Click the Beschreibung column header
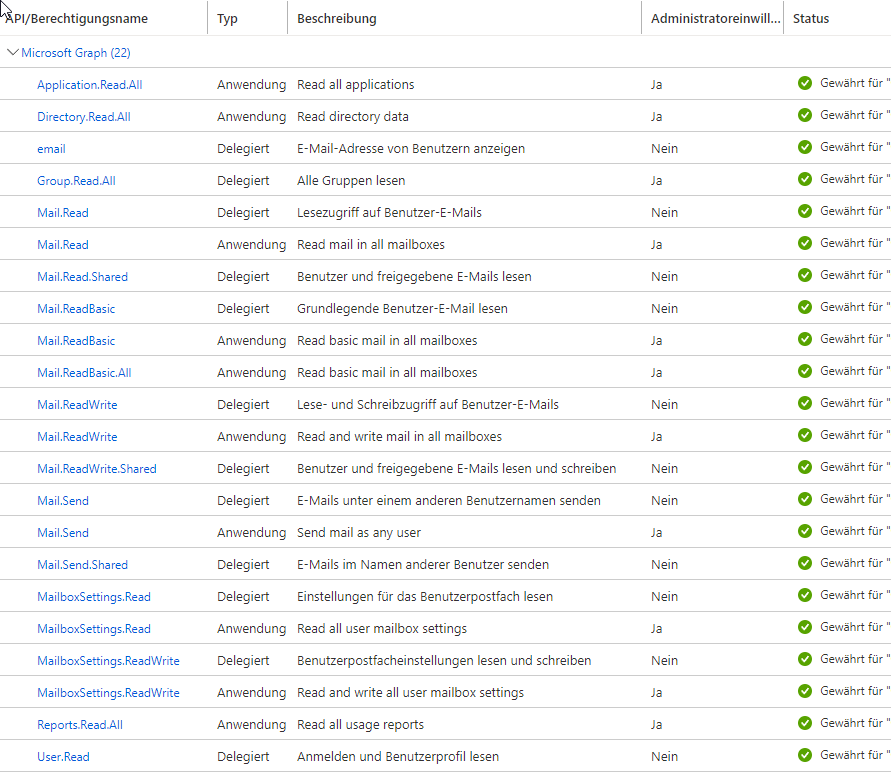The height and width of the screenshot is (783, 891). (x=337, y=19)
